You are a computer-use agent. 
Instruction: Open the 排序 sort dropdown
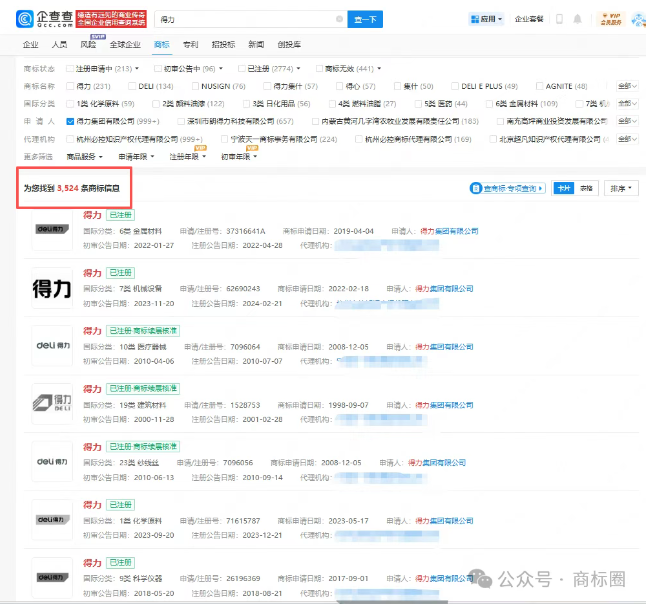click(x=620, y=188)
